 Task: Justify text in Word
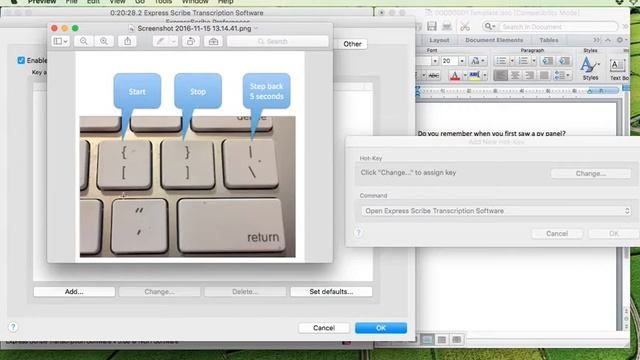point(544,75)
